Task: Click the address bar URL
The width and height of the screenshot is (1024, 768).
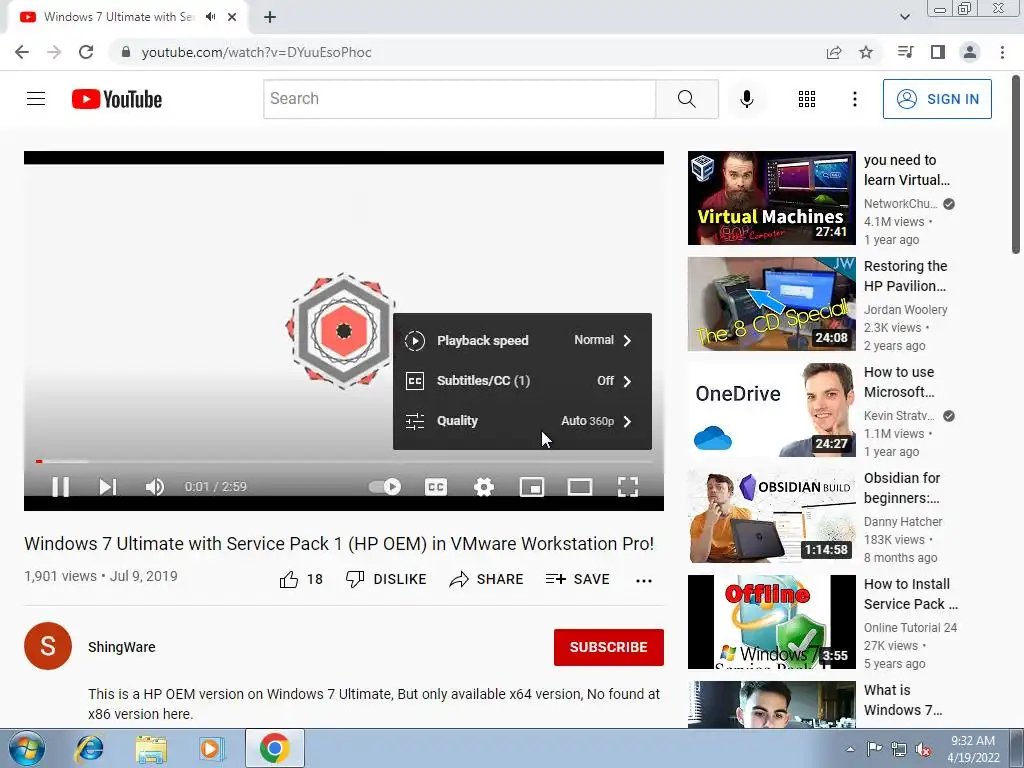Action: [x=256, y=52]
